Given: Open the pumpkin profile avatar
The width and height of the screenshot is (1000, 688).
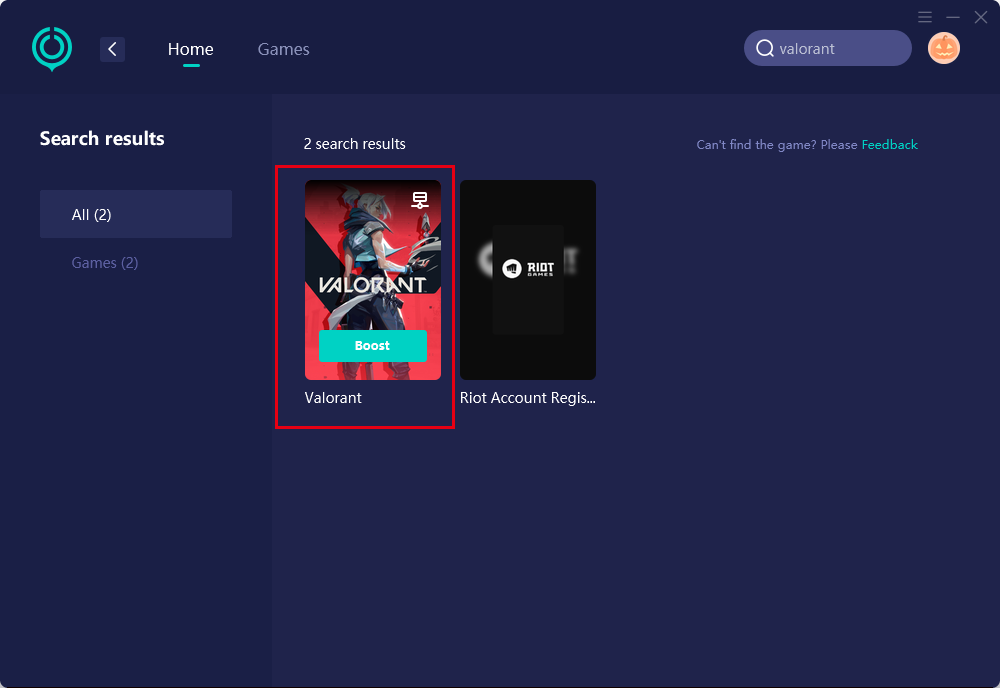Looking at the screenshot, I should click(943, 48).
